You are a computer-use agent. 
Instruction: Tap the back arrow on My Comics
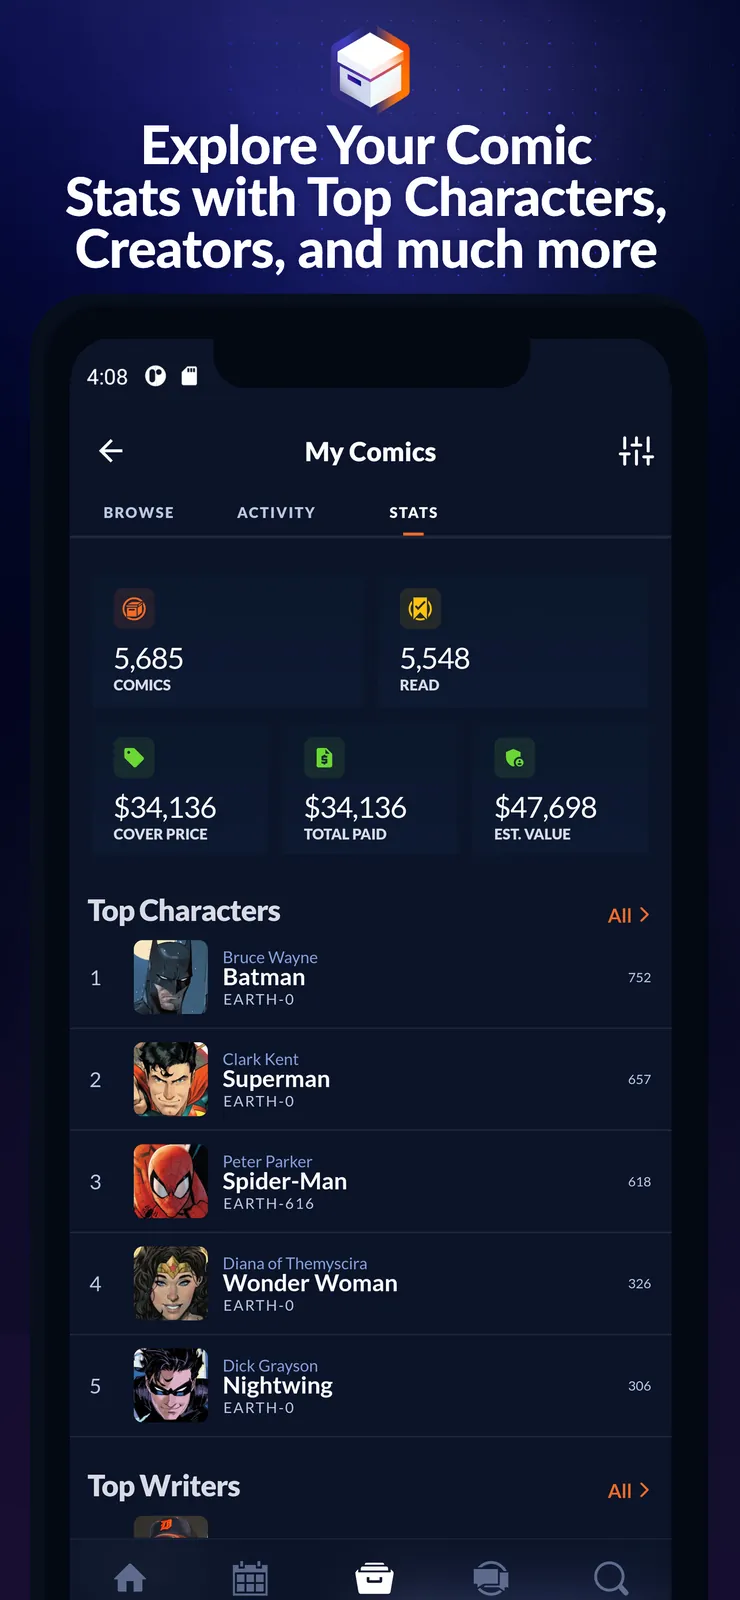pos(110,451)
